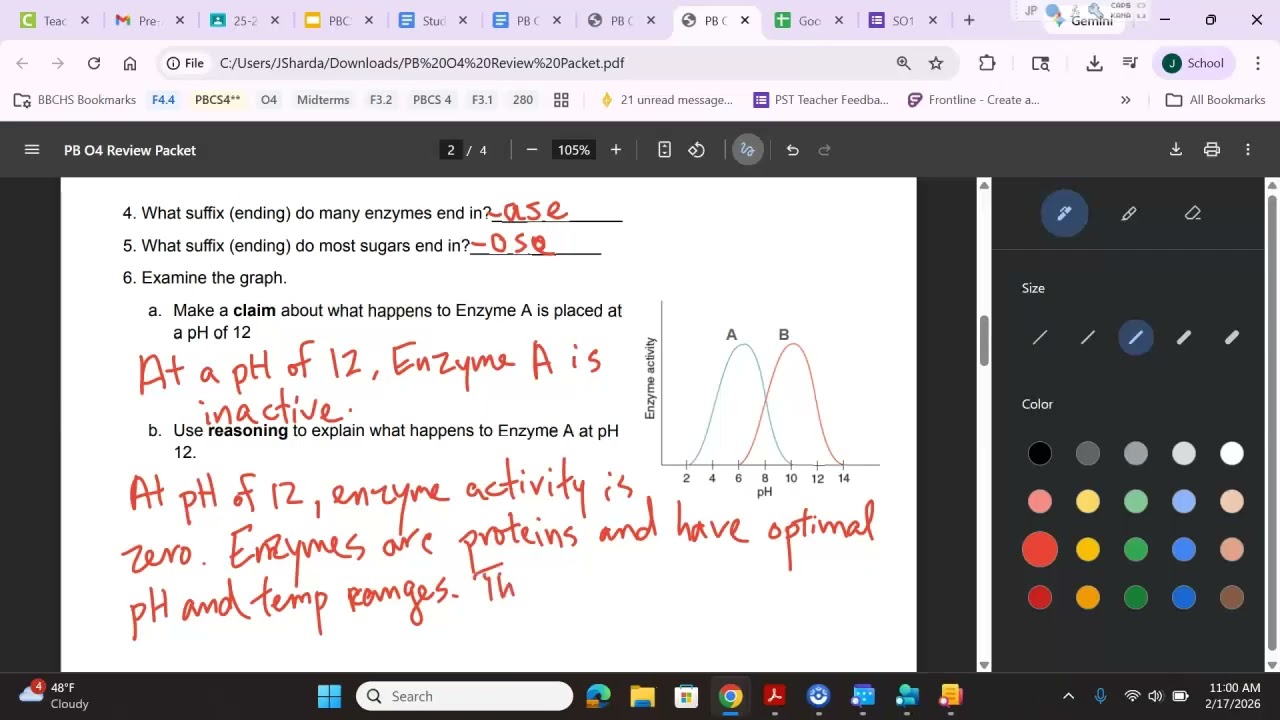Choose the selected medium pen size

[1136, 338]
